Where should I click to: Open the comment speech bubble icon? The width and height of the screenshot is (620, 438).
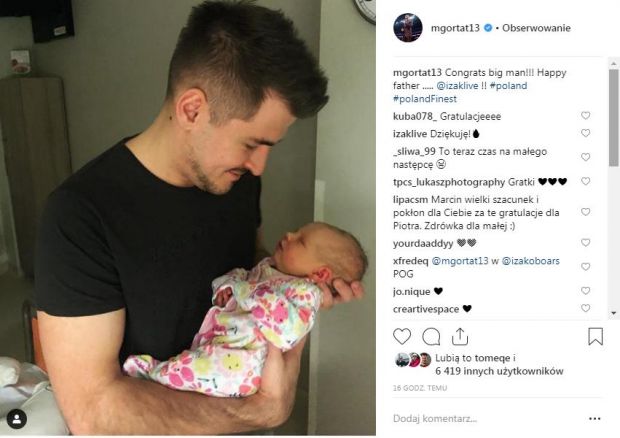click(x=431, y=337)
